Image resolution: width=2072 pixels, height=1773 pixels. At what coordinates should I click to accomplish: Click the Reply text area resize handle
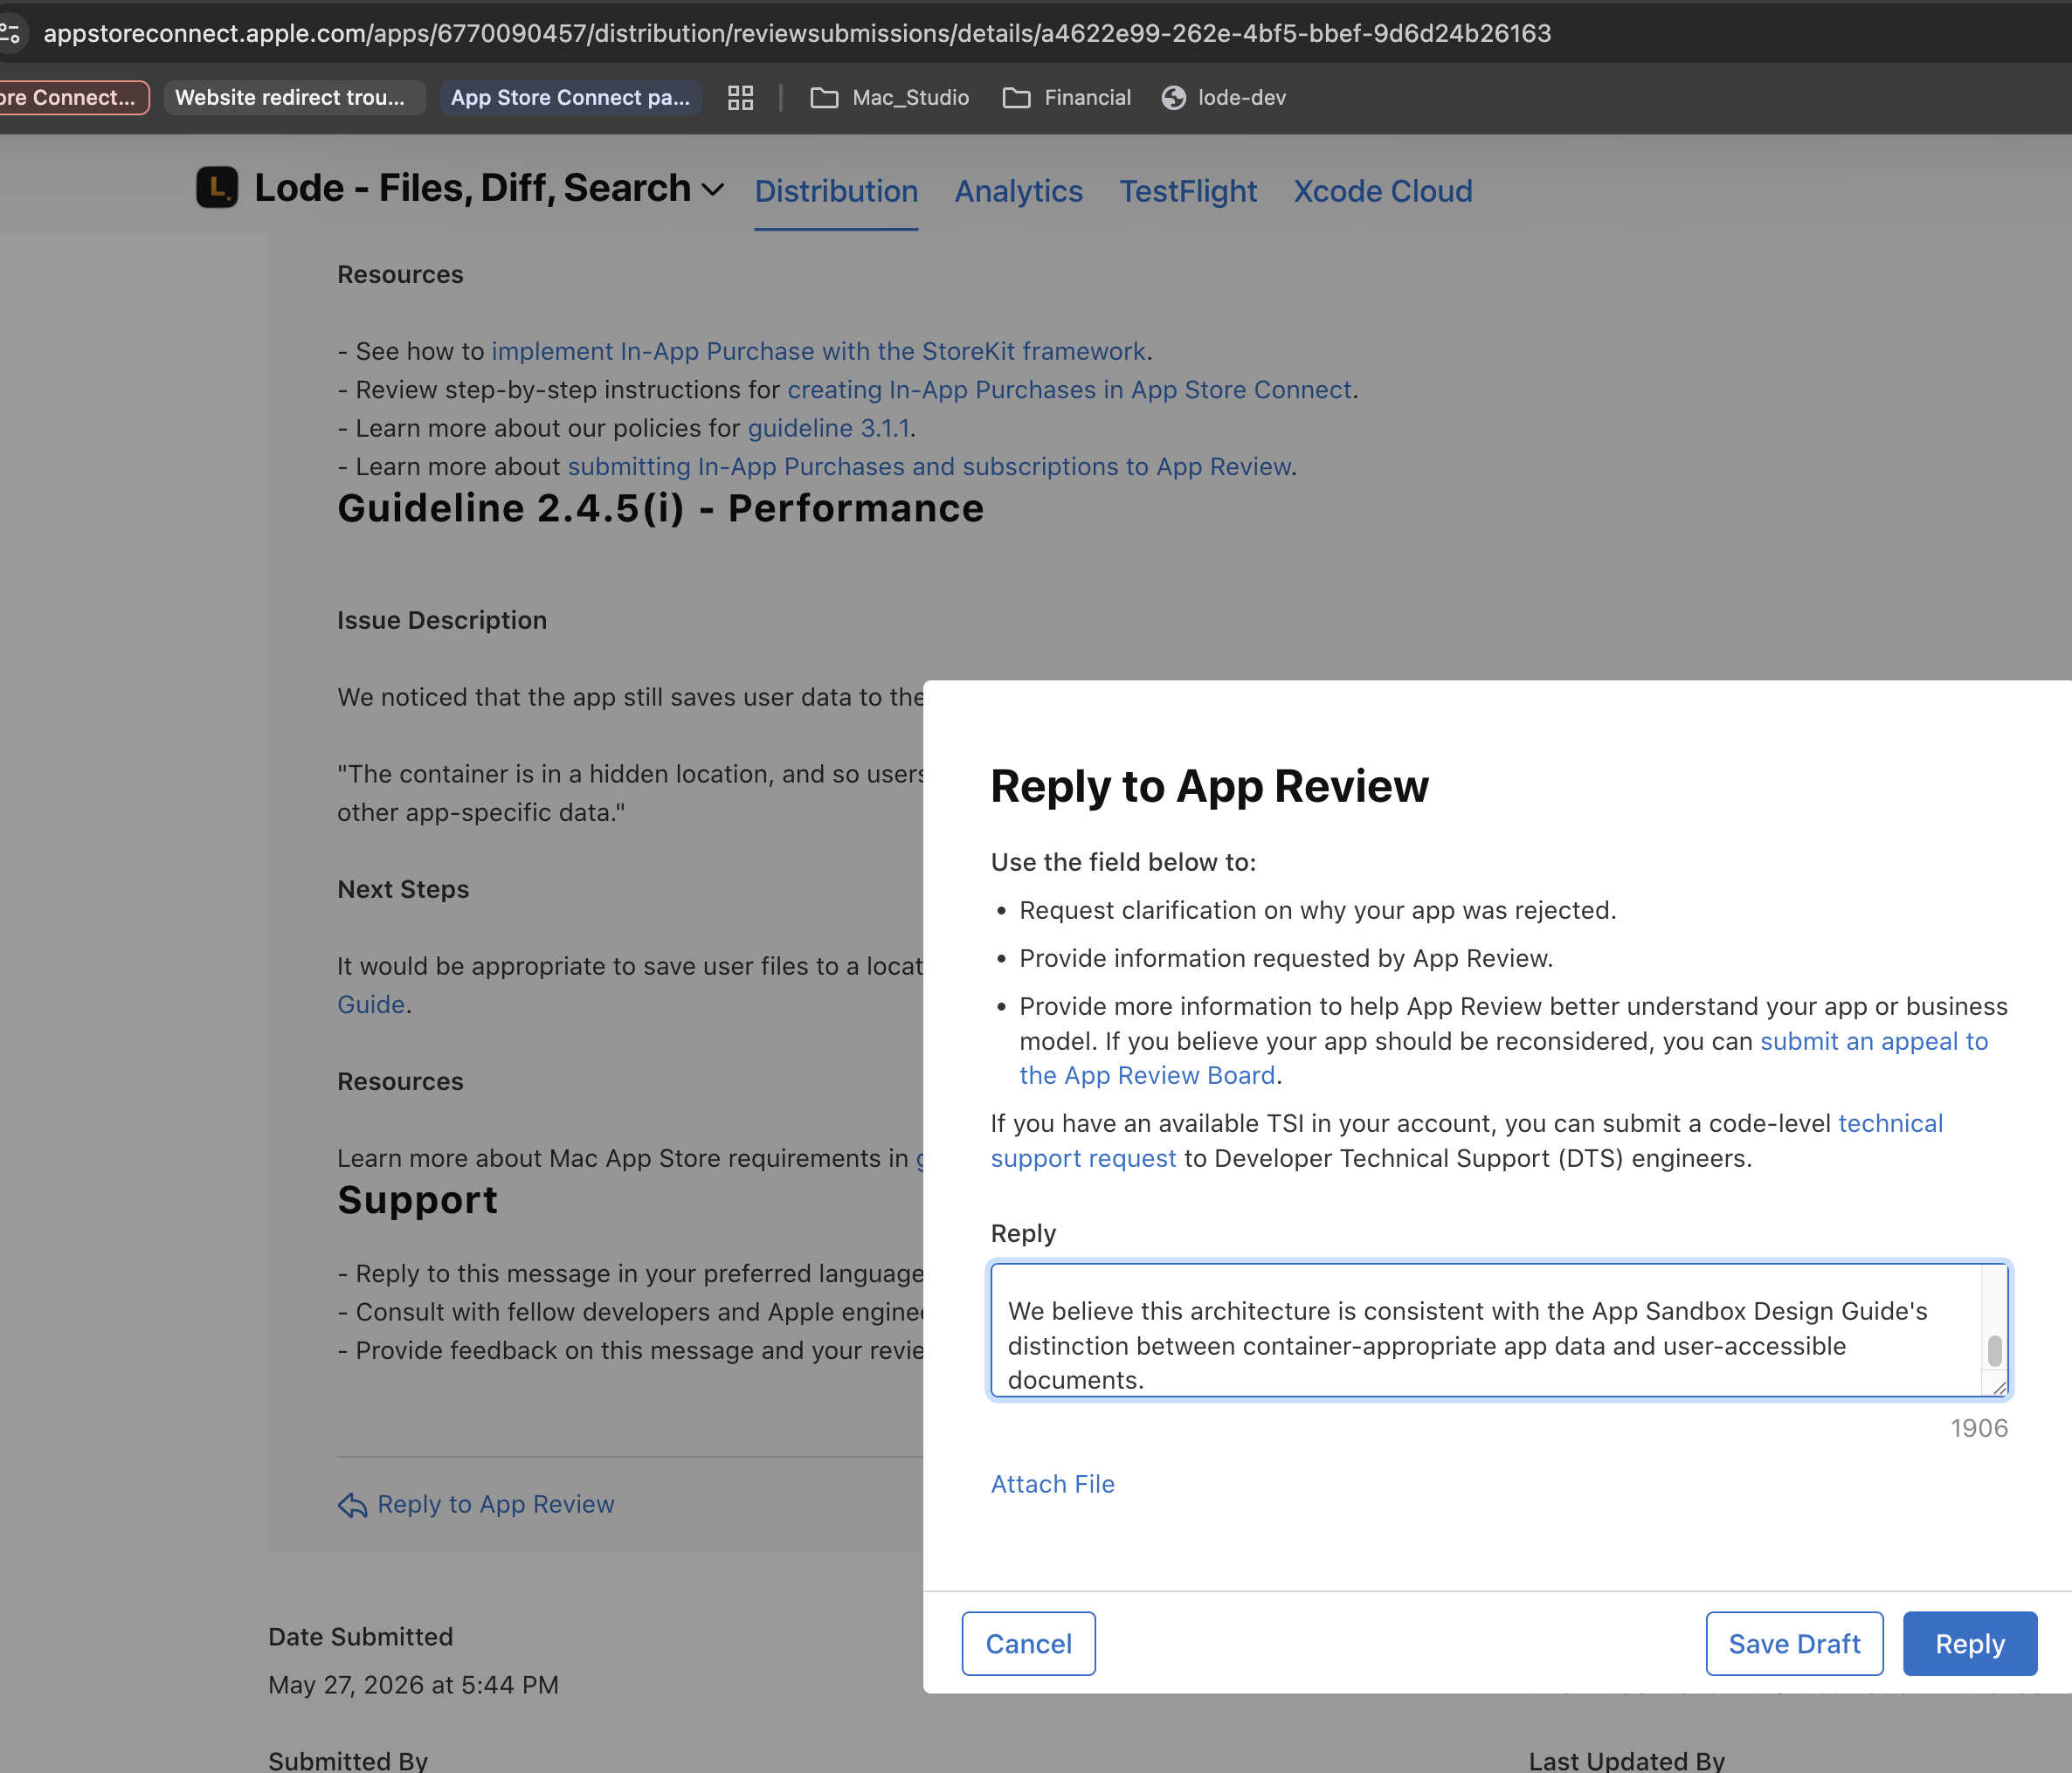click(x=1999, y=1387)
